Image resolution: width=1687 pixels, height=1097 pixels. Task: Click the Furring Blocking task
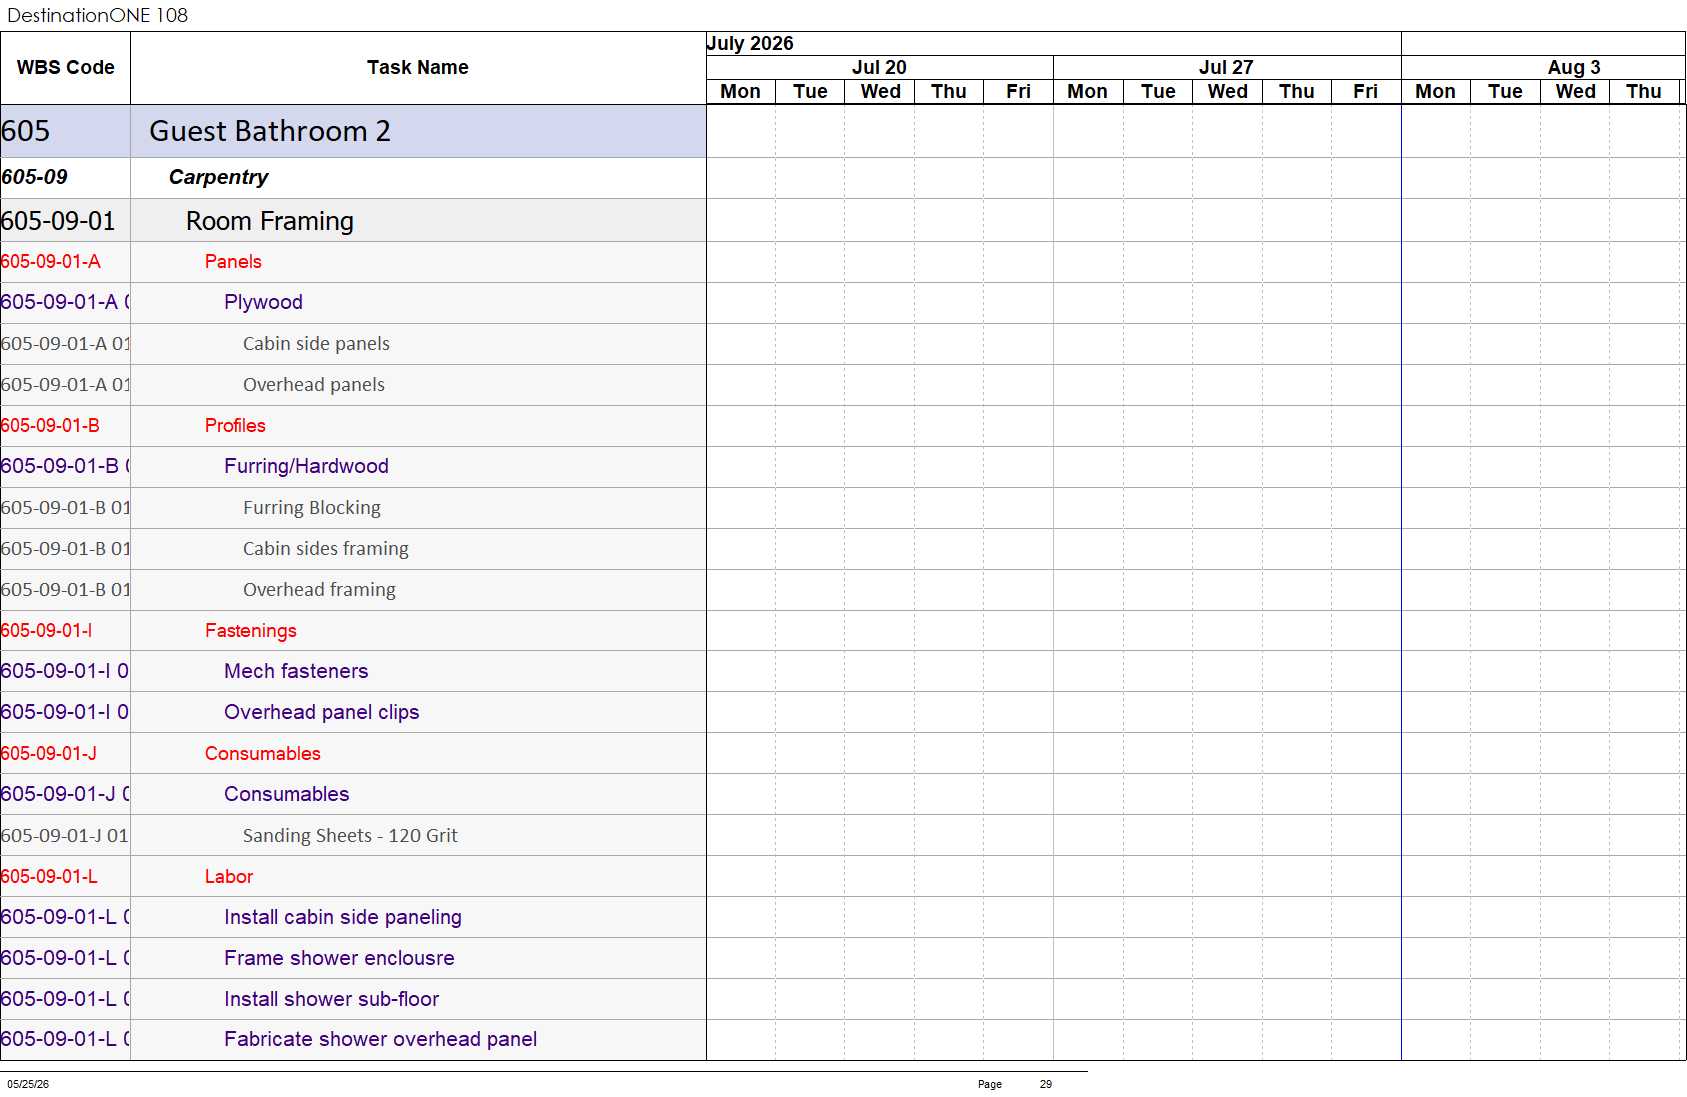[x=353, y=507]
